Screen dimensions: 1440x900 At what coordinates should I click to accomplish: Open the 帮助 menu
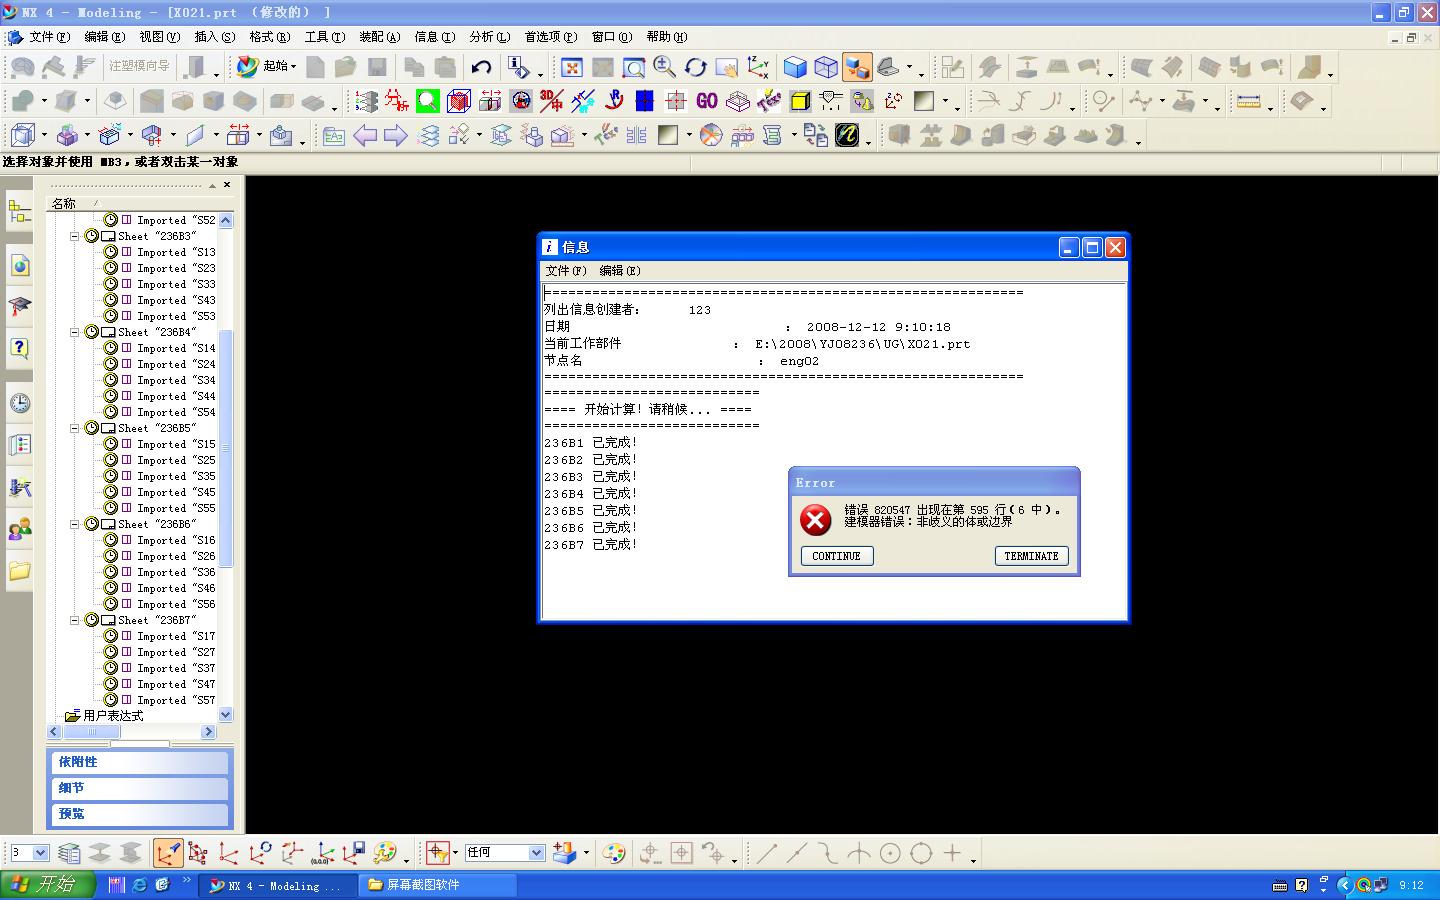click(x=666, y=37)
